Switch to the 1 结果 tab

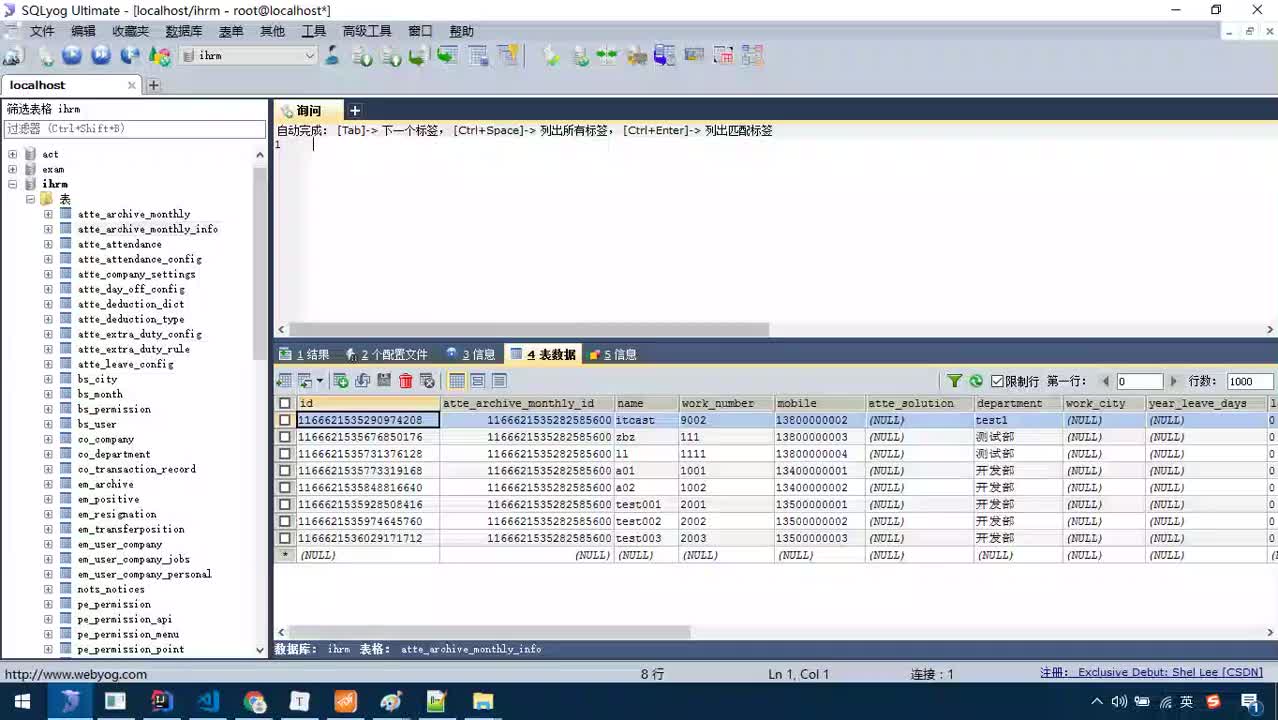[304, 354]
